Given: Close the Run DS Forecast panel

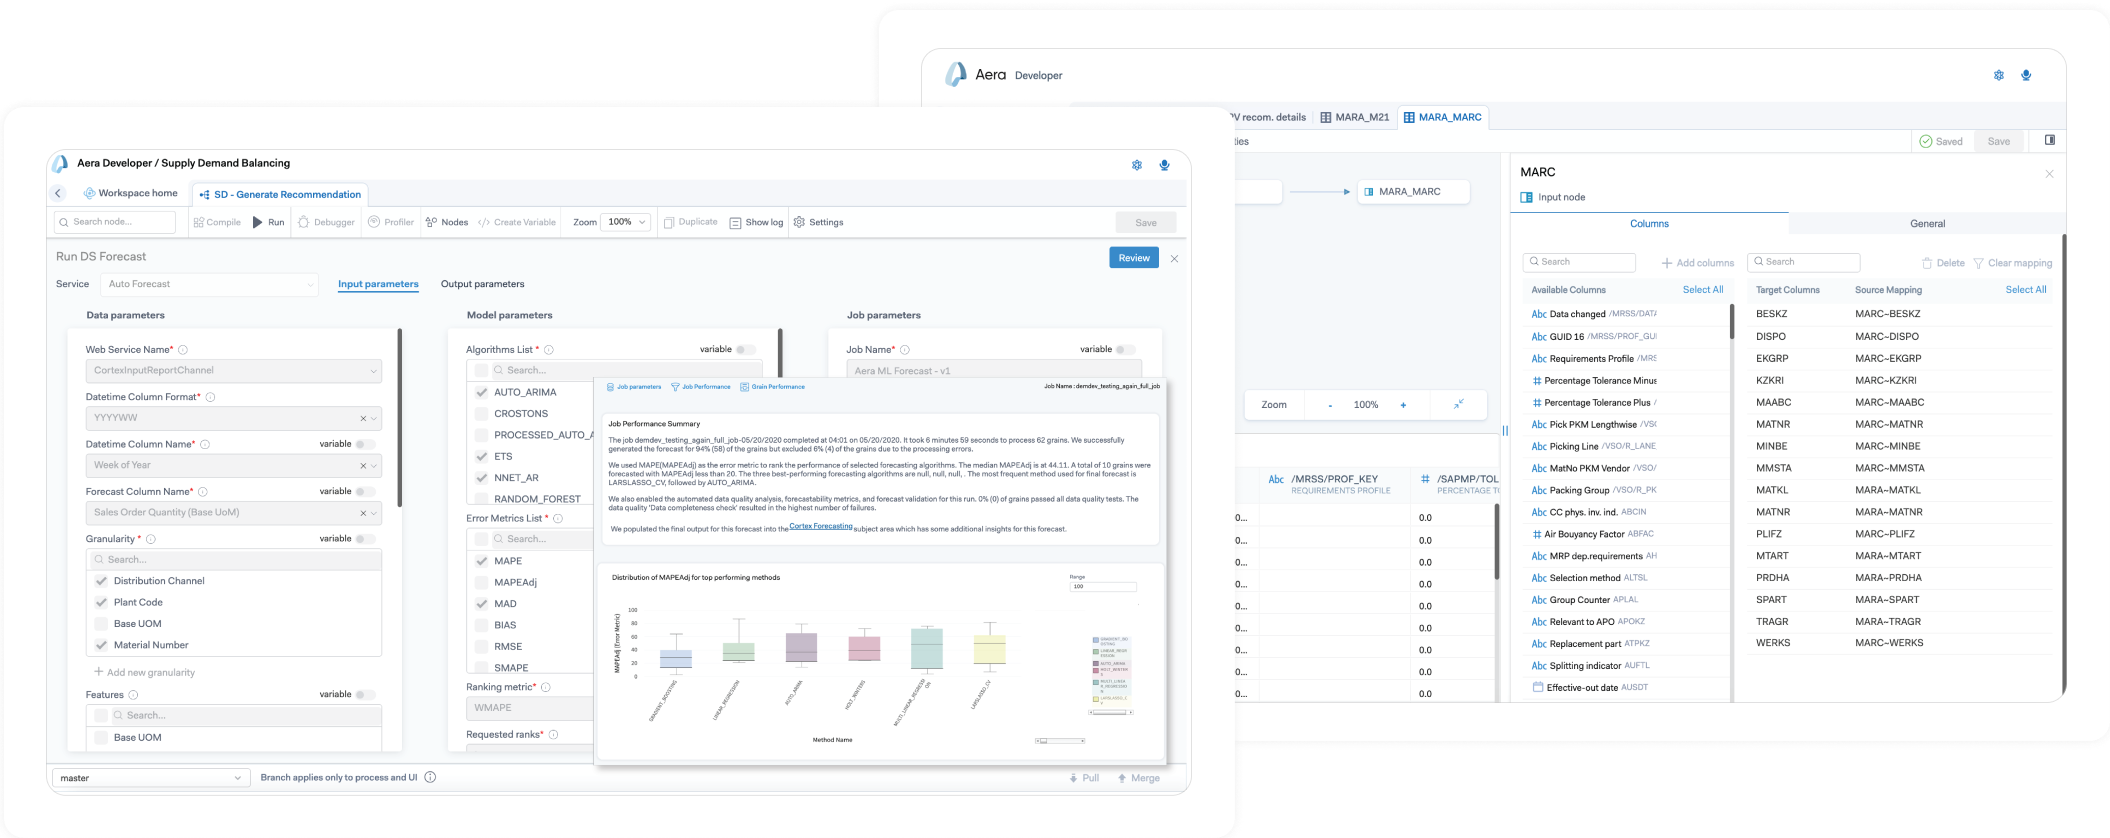Looking at the screenshot, I should (1174, 258).
